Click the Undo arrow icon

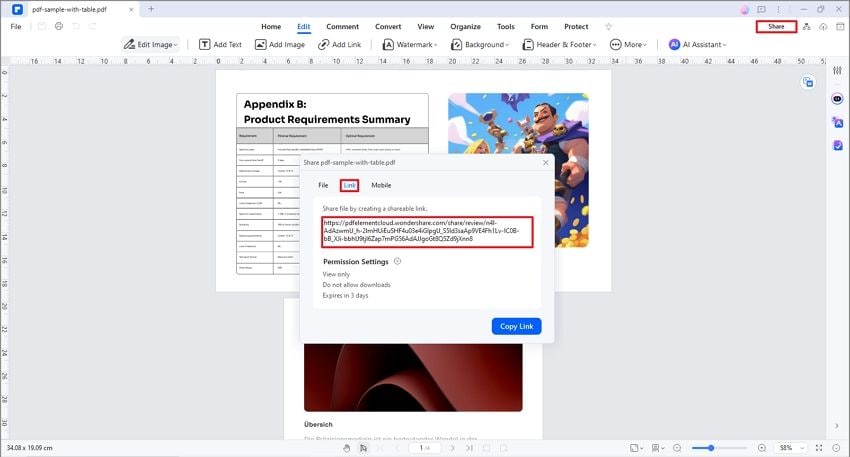pyautogui.click(x=76, y=26)
